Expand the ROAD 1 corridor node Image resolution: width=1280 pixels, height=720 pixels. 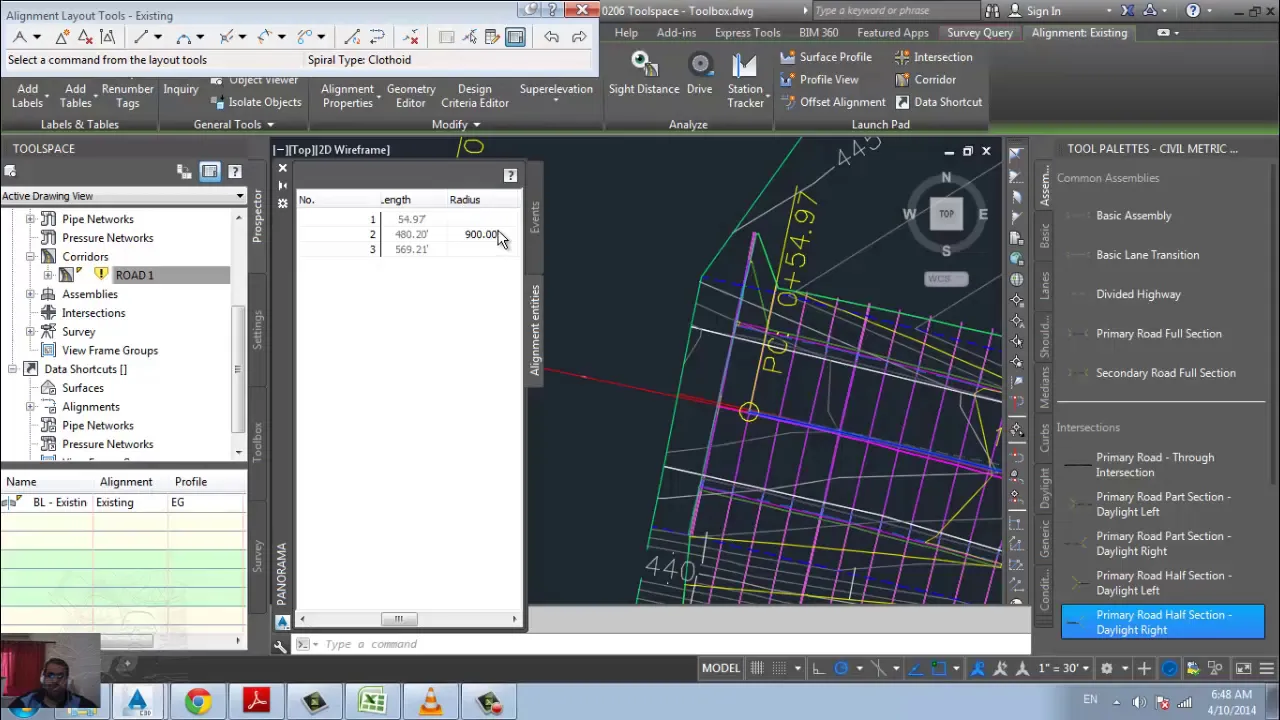pyautogui.click(x=48, y=275)
